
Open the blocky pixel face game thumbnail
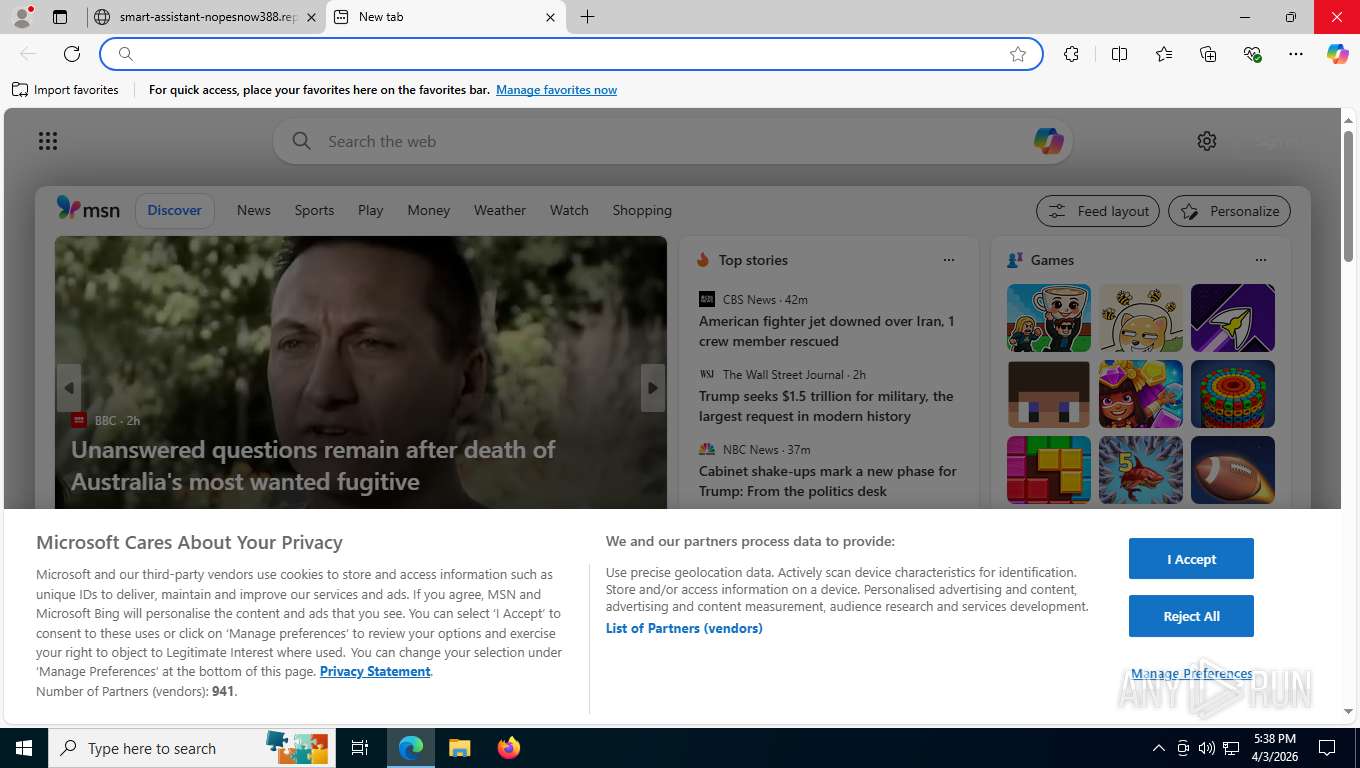1049,394
